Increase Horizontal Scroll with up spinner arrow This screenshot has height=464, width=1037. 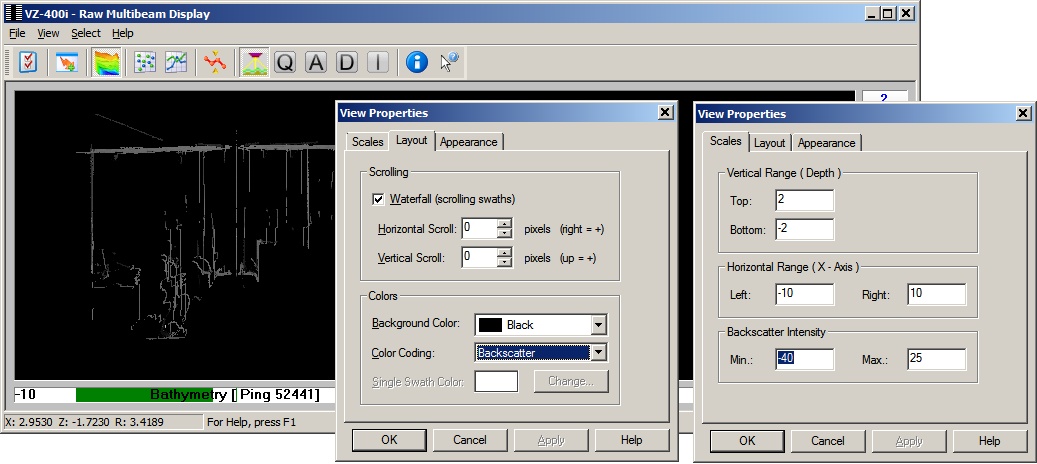point(504,224)
